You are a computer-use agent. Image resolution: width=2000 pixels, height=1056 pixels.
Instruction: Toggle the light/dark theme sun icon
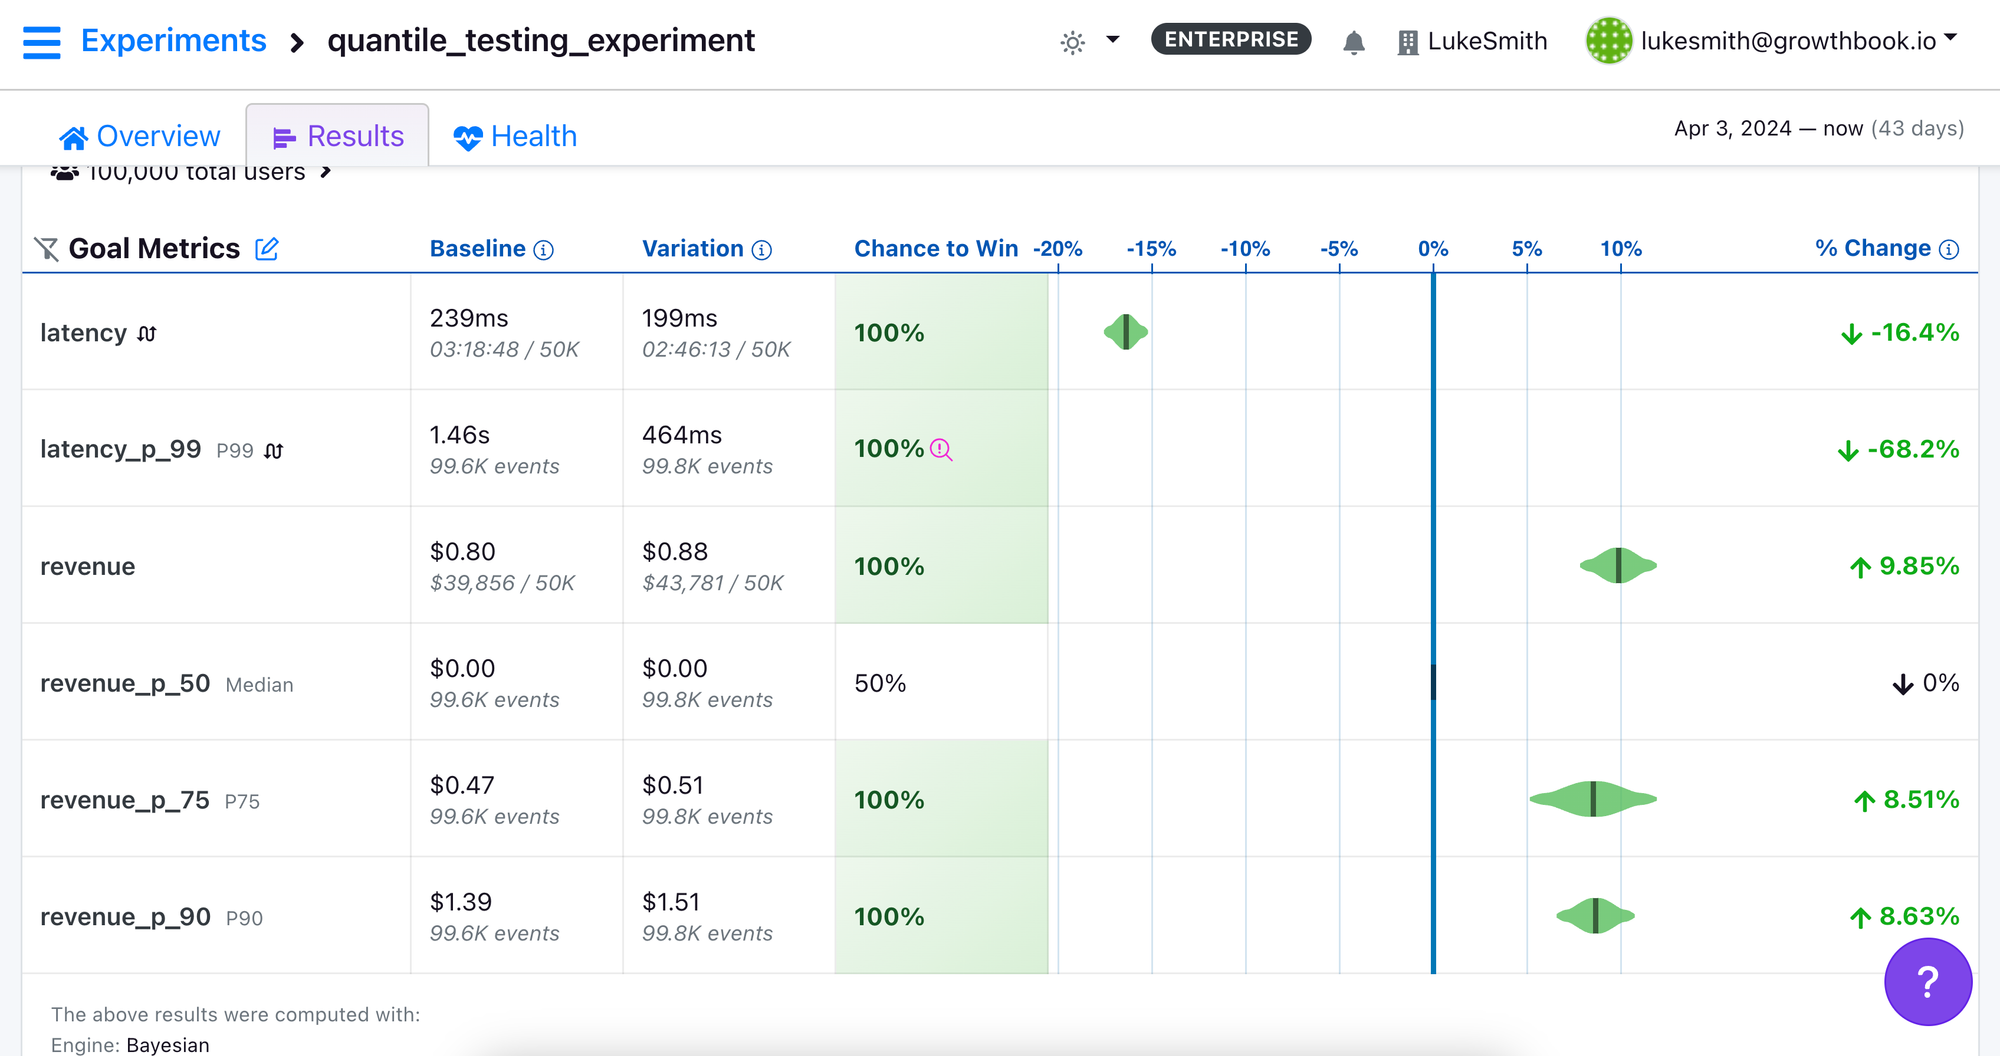(x=1071, y=42)
